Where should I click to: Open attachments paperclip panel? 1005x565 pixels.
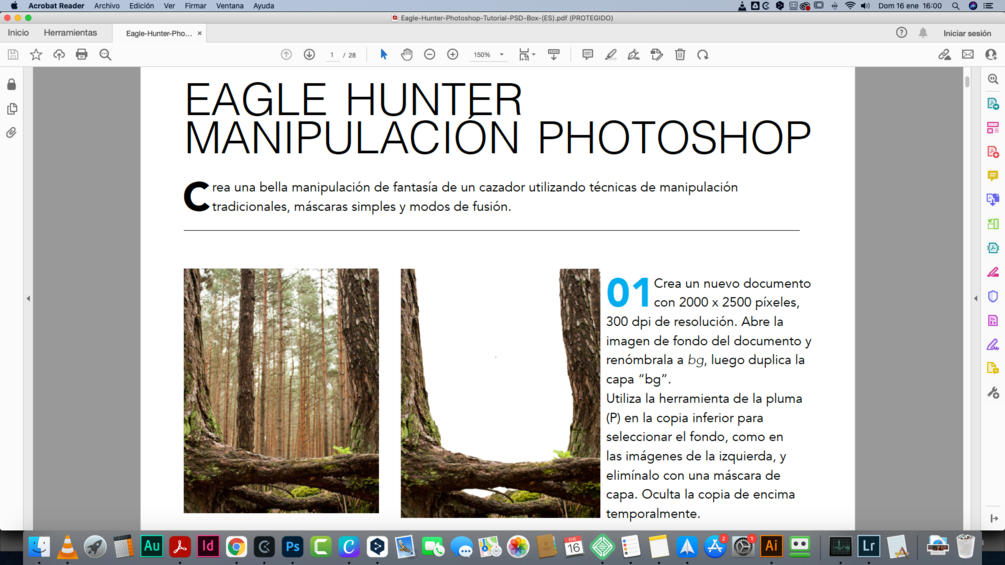(x=12, y=133)
